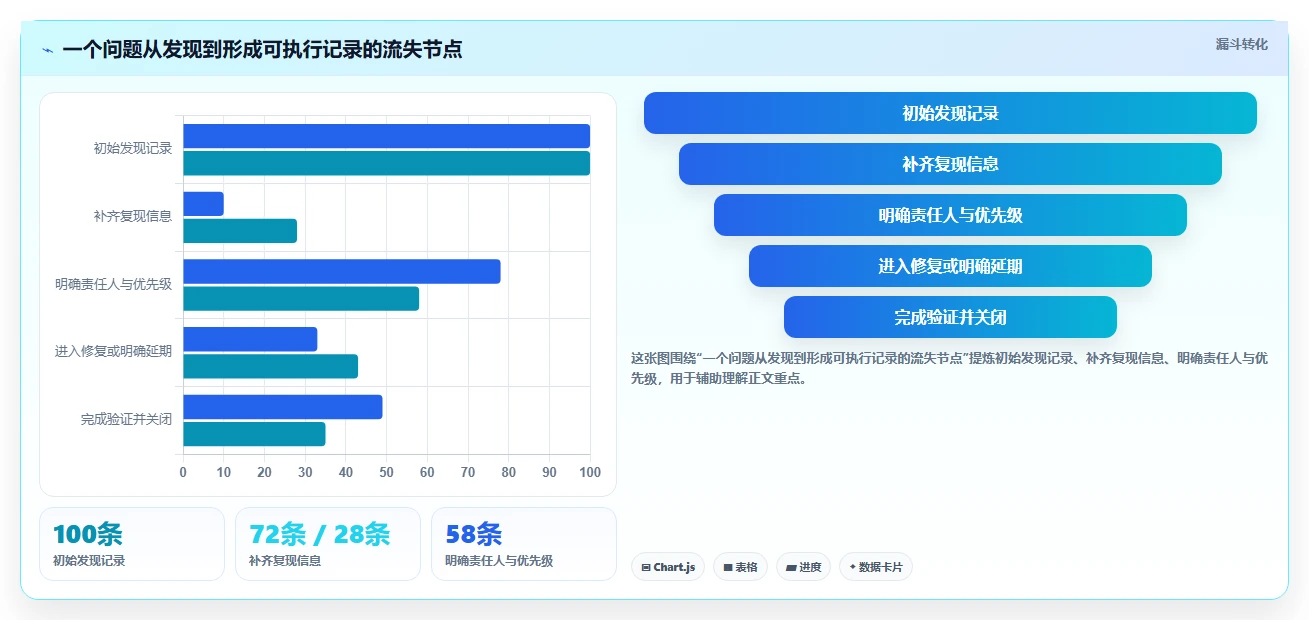Click the blue bar for 完成验证并关闭
This screenshot has height=620, width=1309.
coord(283,407)
